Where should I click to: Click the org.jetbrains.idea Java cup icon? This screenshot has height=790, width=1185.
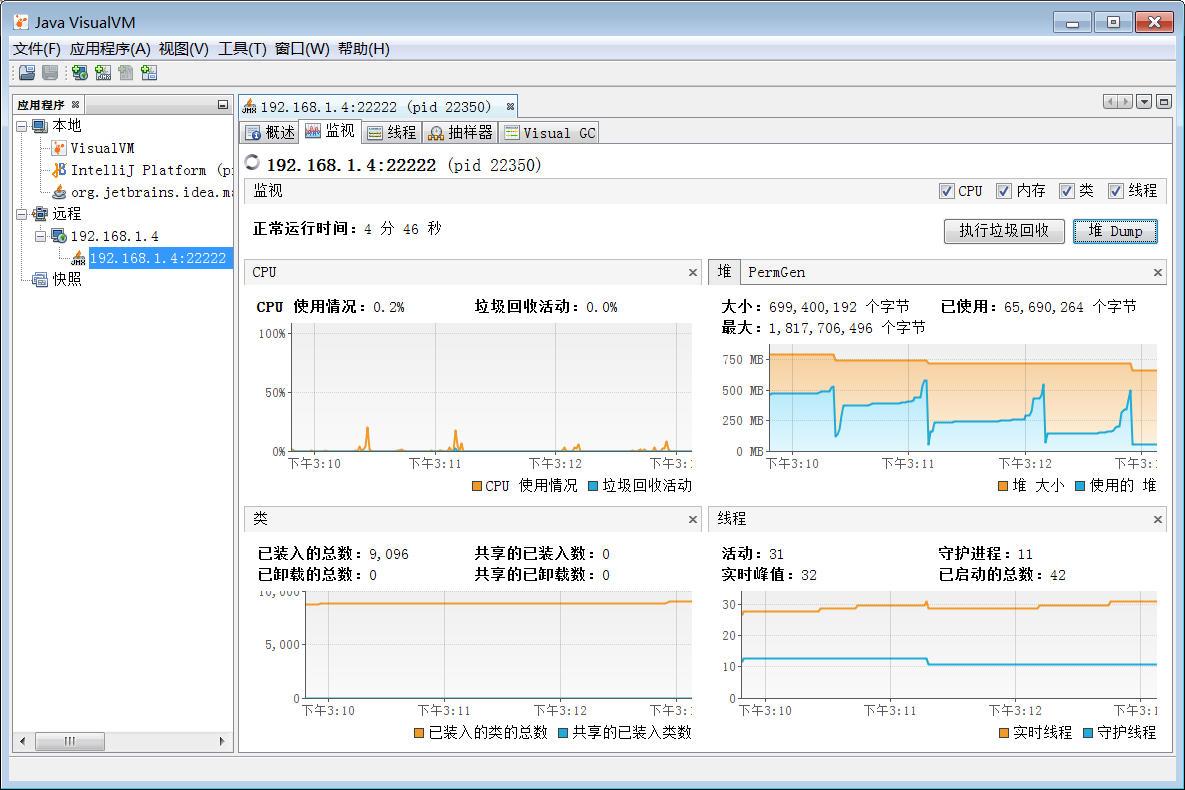59,192
